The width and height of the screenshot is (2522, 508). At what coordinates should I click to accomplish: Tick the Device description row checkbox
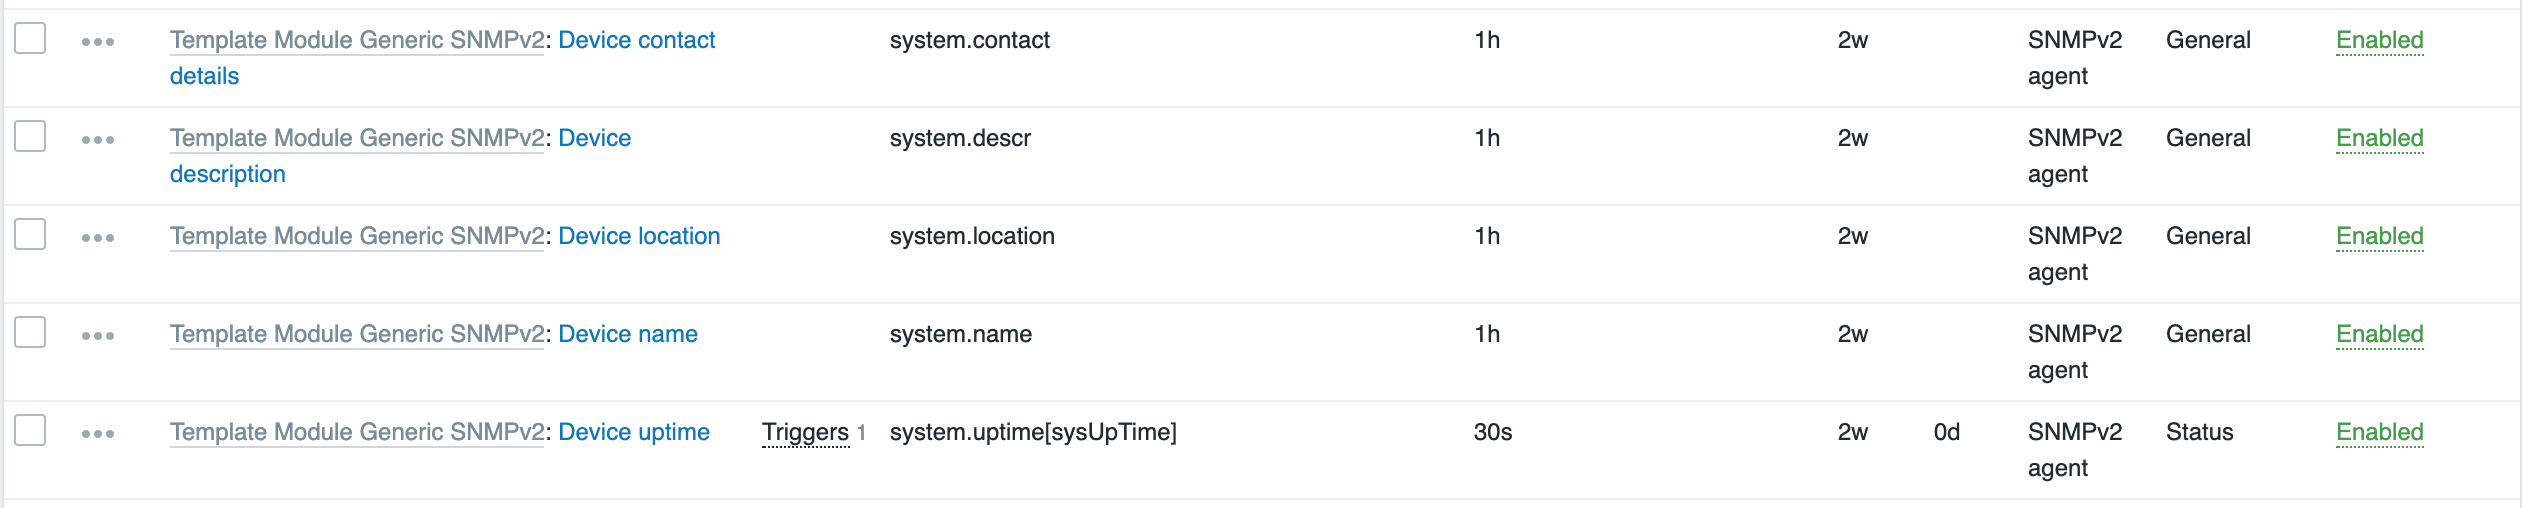tap(30, 136)
